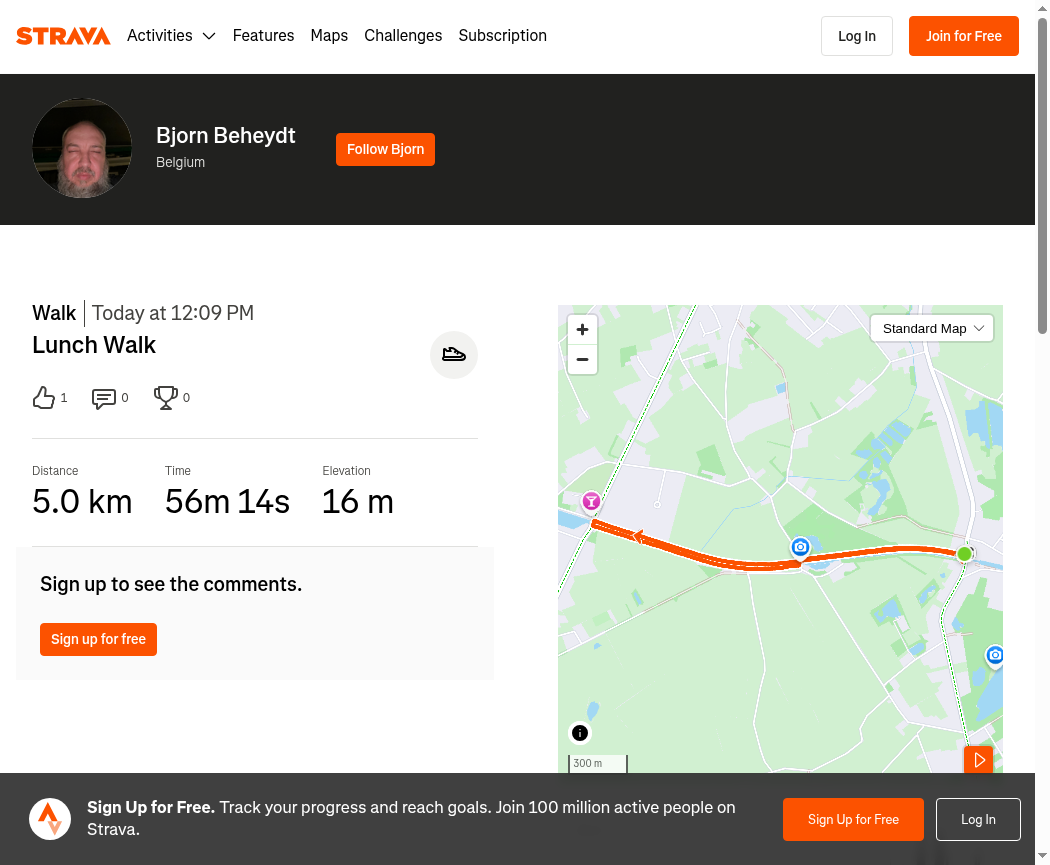Zoom in on the map
This screenshot has height=865, width=1050.
[x=582, y=329]
